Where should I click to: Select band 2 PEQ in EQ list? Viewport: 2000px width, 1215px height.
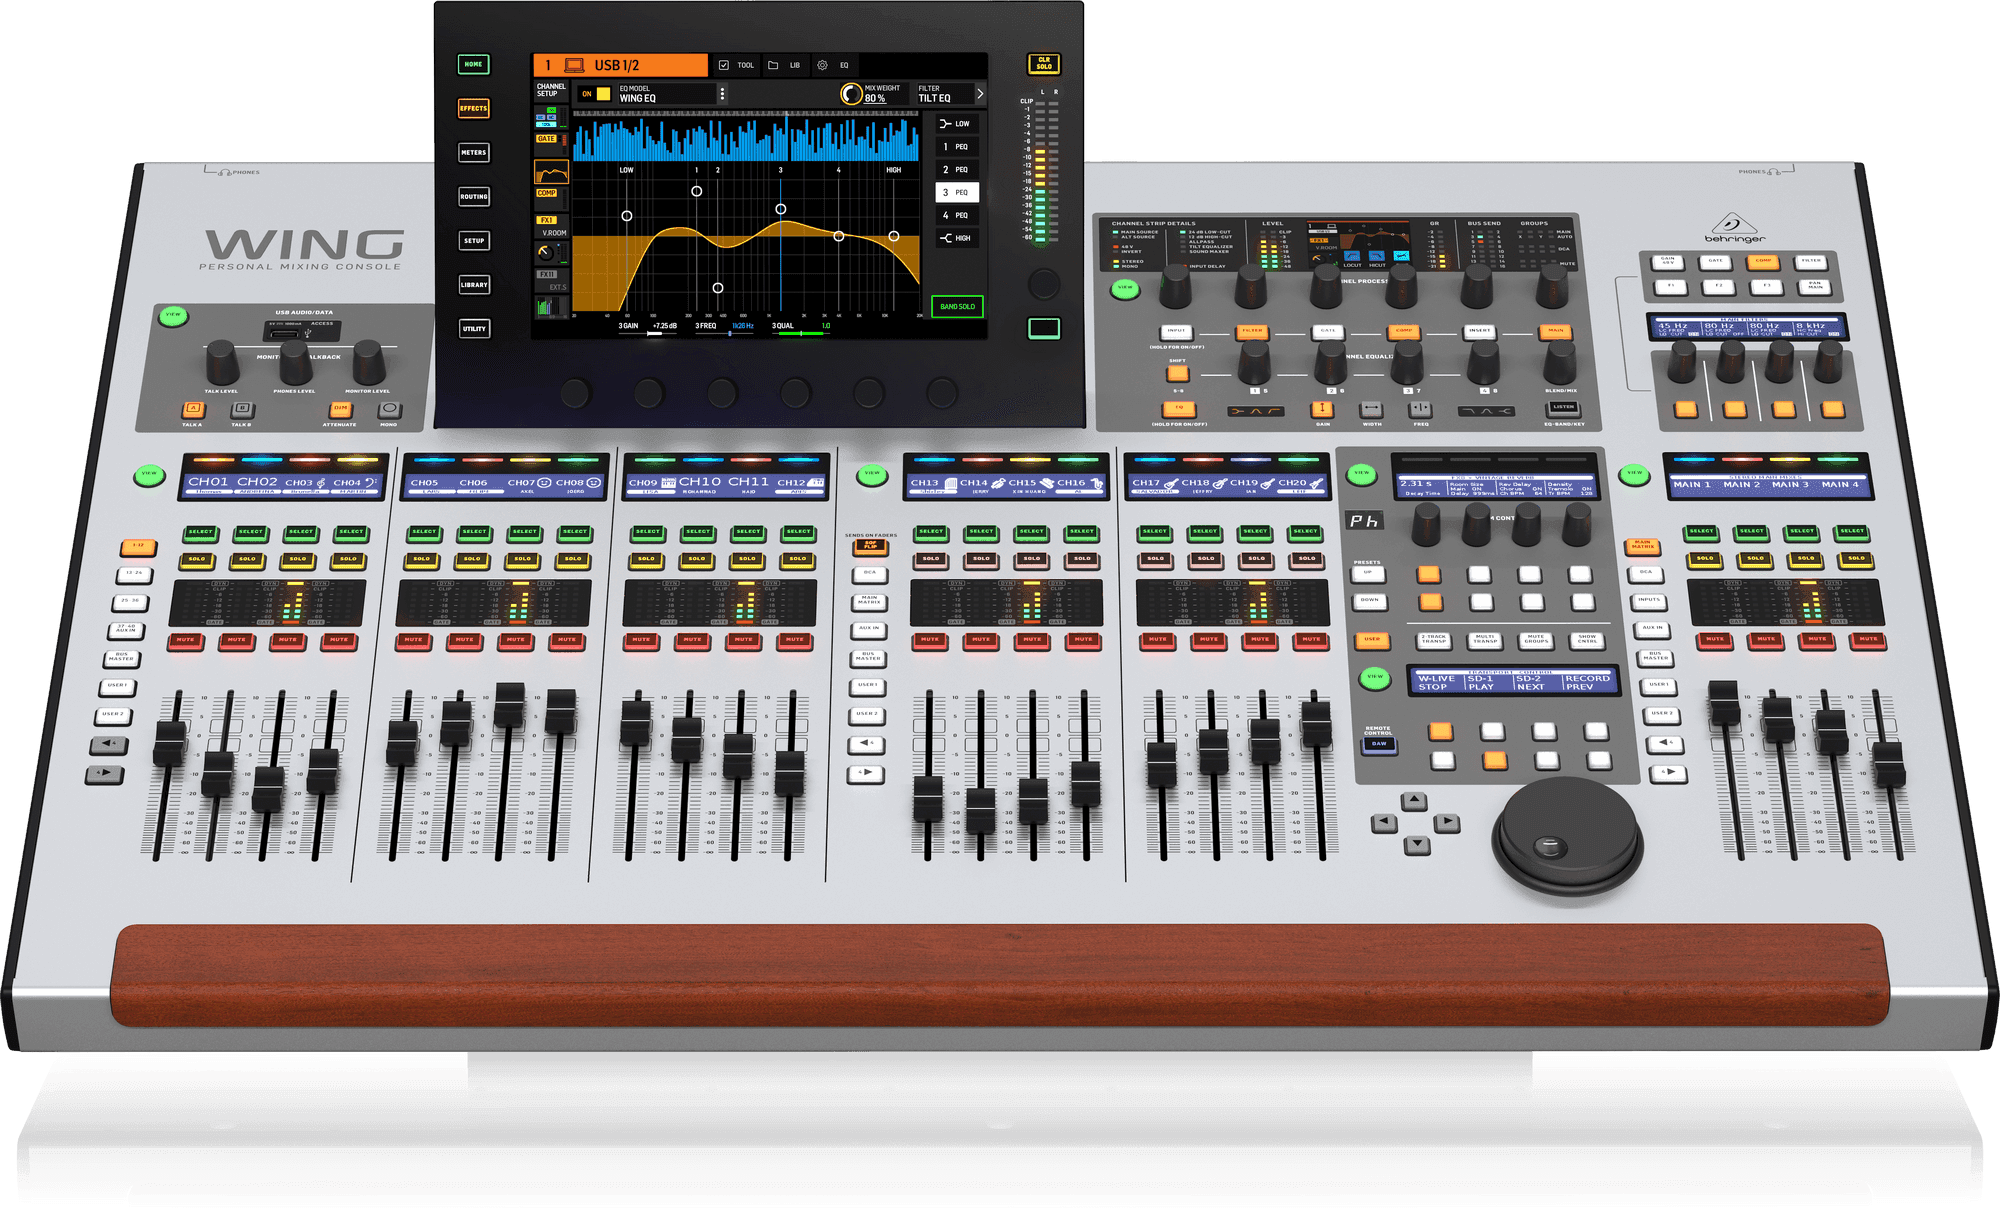tap(956, 170)
